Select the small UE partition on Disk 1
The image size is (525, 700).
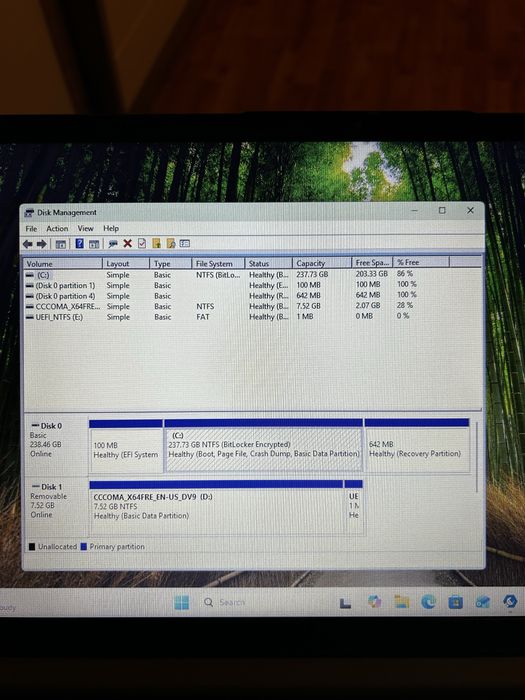(x=354, y=507)
